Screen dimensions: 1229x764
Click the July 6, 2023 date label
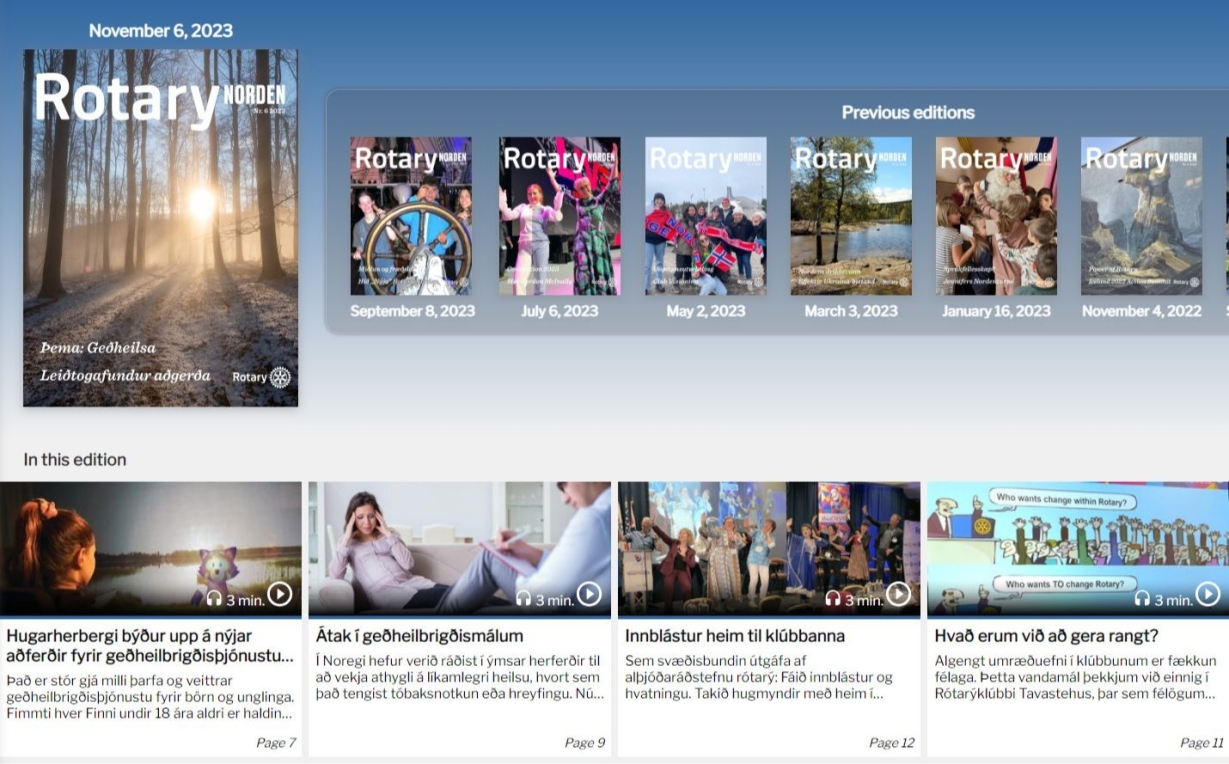(x=560, y=311)
